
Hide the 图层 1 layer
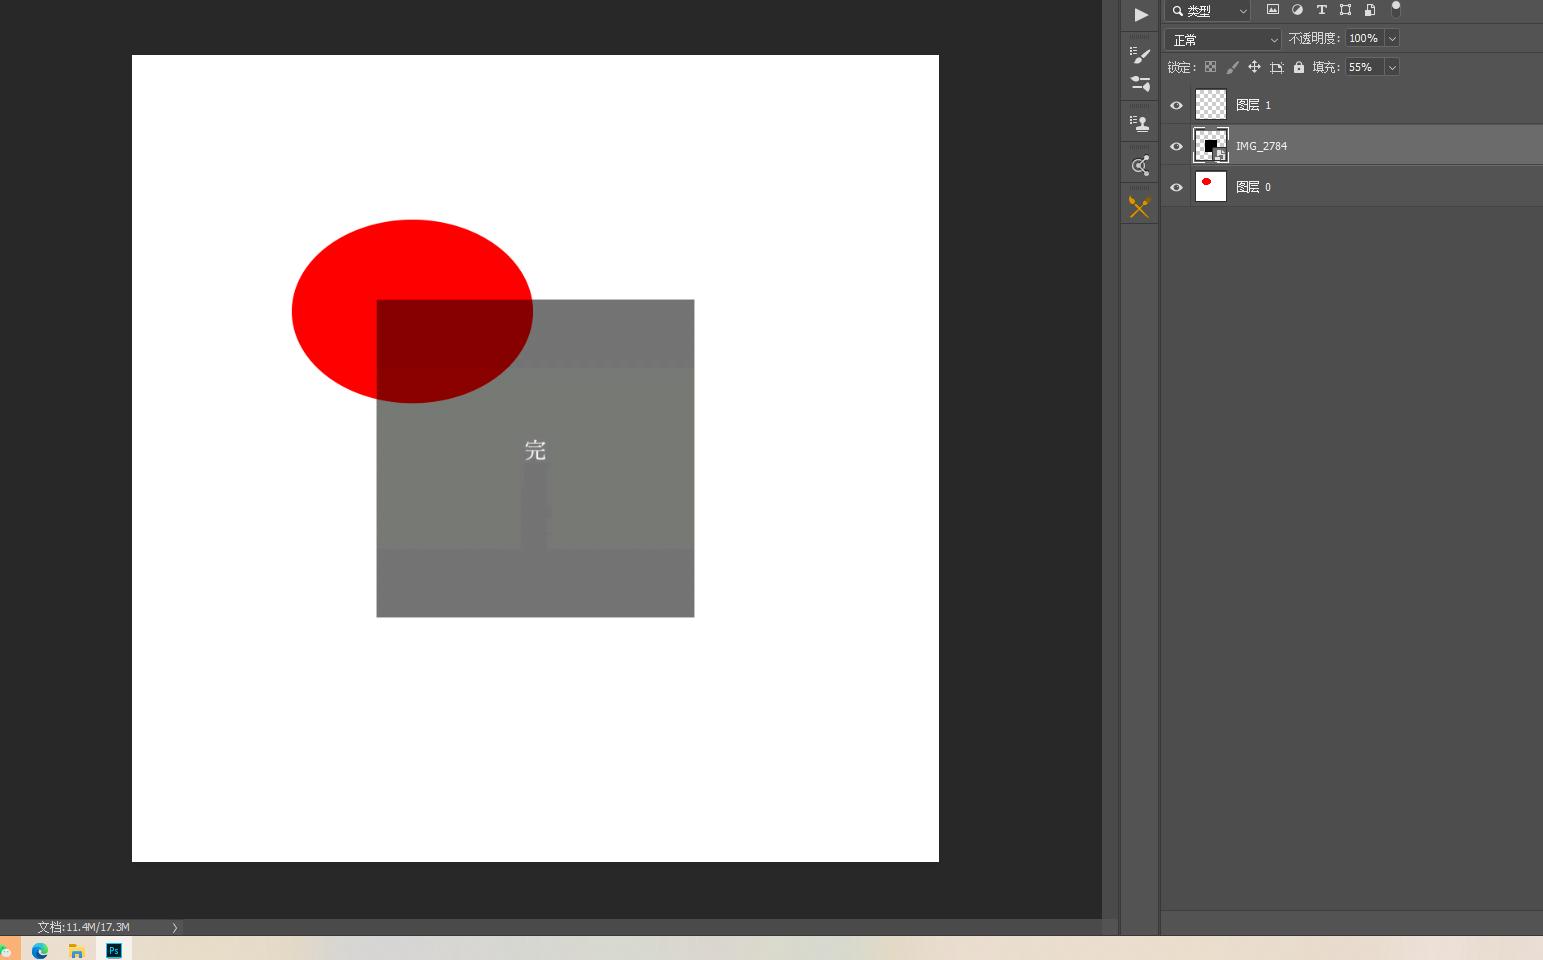(x=1176, y=105)
